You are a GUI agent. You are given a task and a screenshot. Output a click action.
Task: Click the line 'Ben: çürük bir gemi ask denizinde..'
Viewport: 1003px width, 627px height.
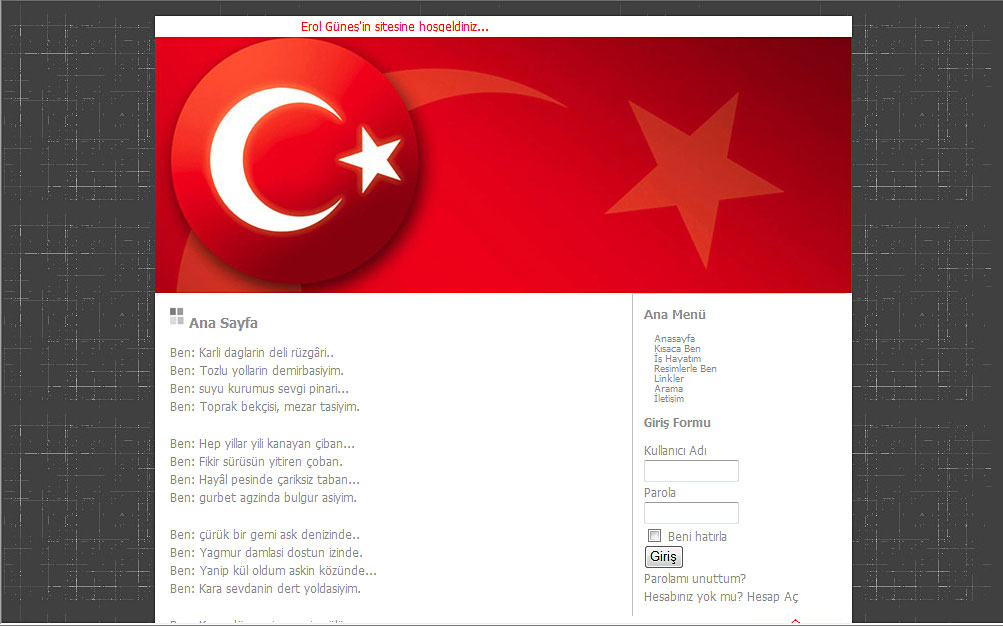265,534
